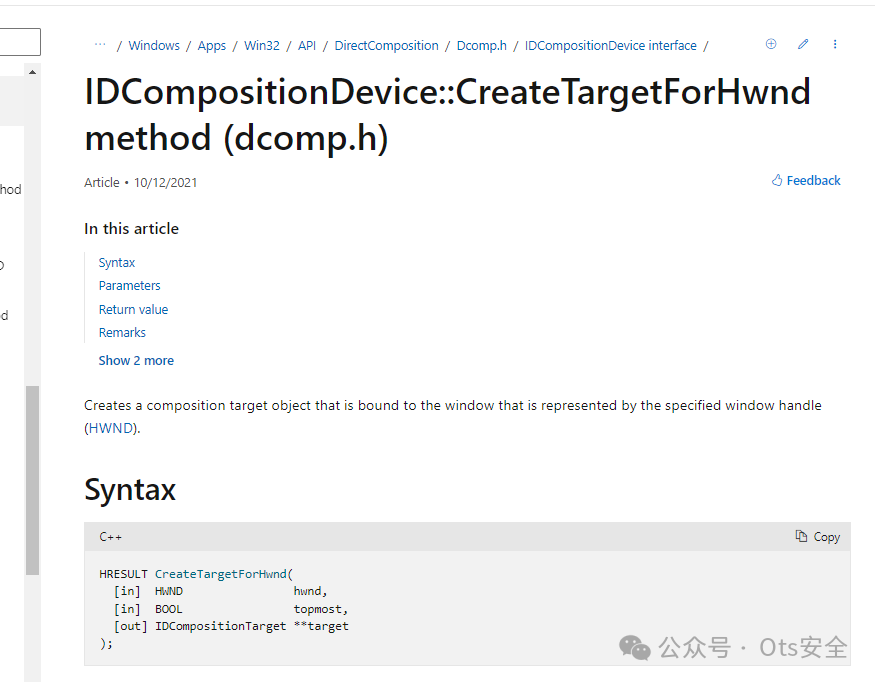
Task: Jump to the Parameters section
Action: pyautogui.click(x=130, y=285)
